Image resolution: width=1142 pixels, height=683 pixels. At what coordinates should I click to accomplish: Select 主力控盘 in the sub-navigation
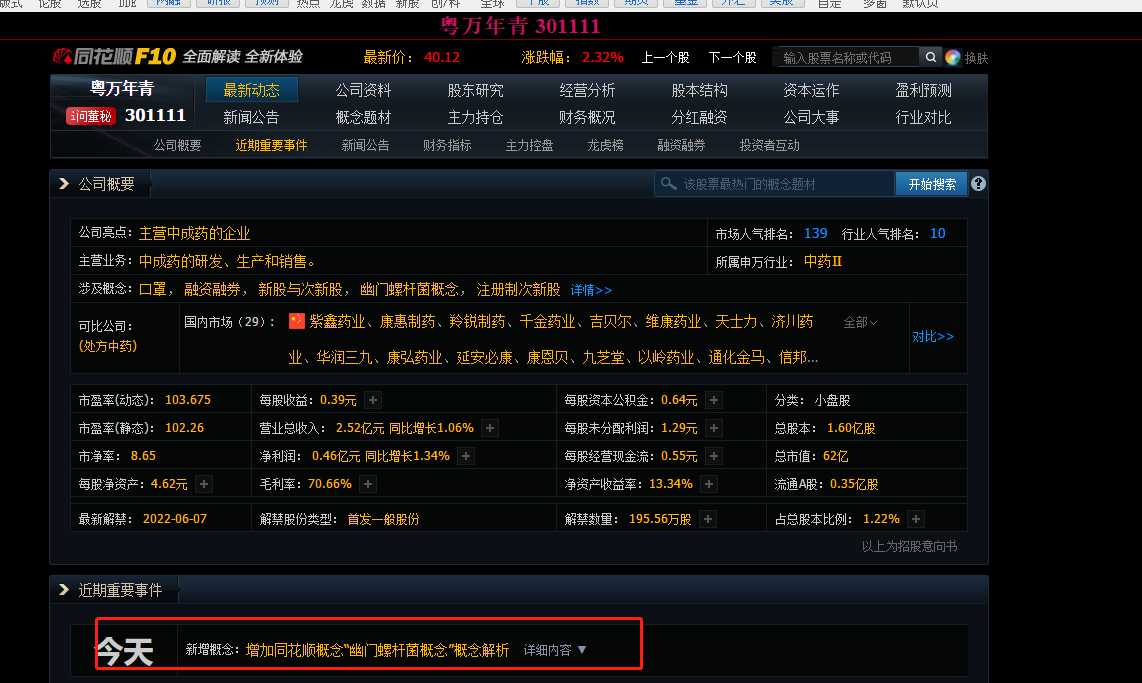point(529,145)
